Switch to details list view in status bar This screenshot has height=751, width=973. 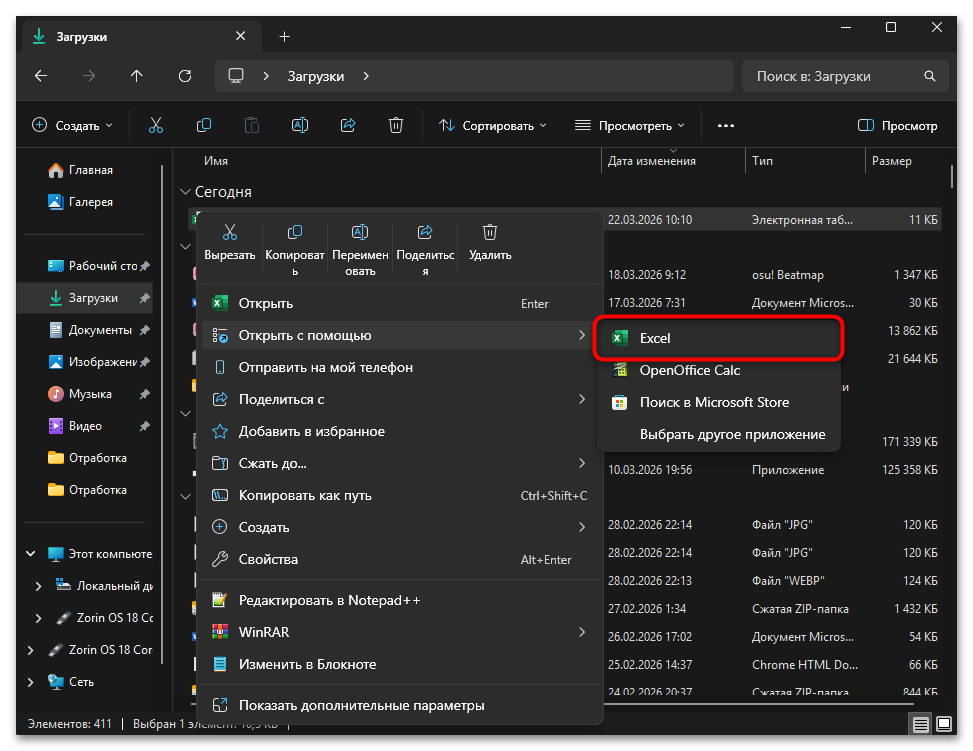point(919,723)
